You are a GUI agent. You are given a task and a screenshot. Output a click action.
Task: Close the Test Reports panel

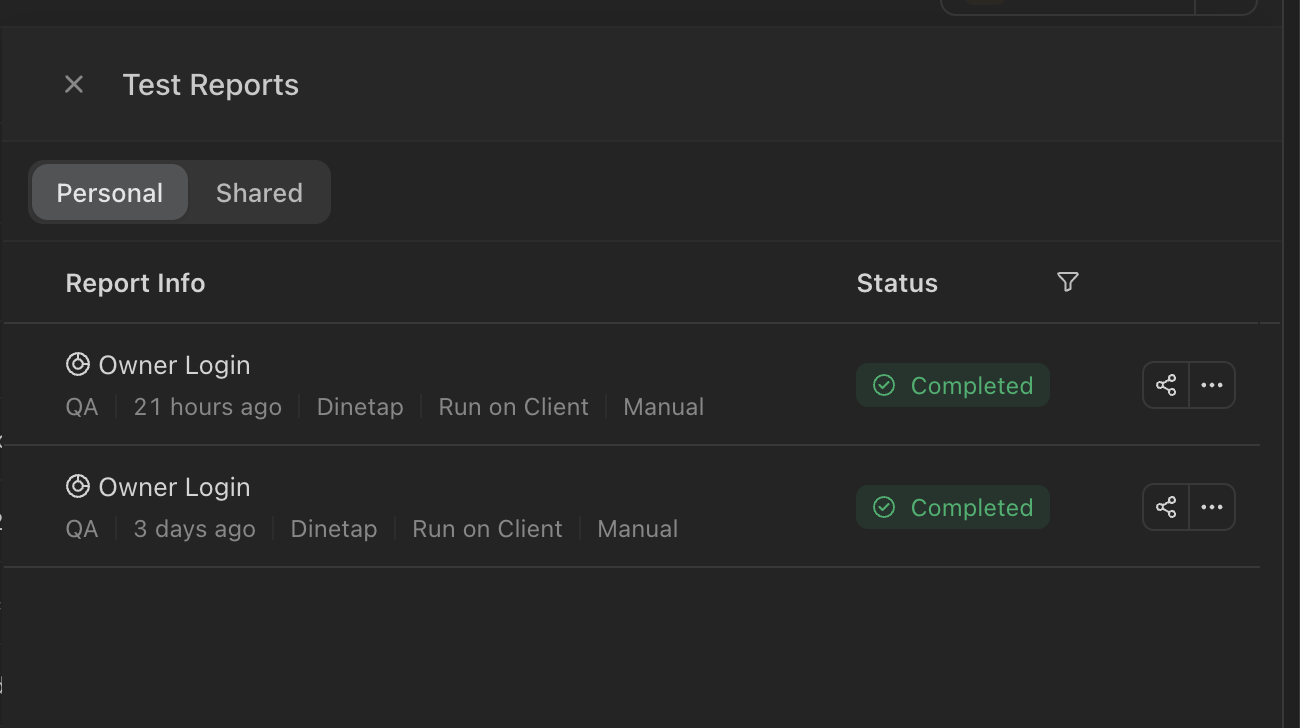(x=74, y=85)
